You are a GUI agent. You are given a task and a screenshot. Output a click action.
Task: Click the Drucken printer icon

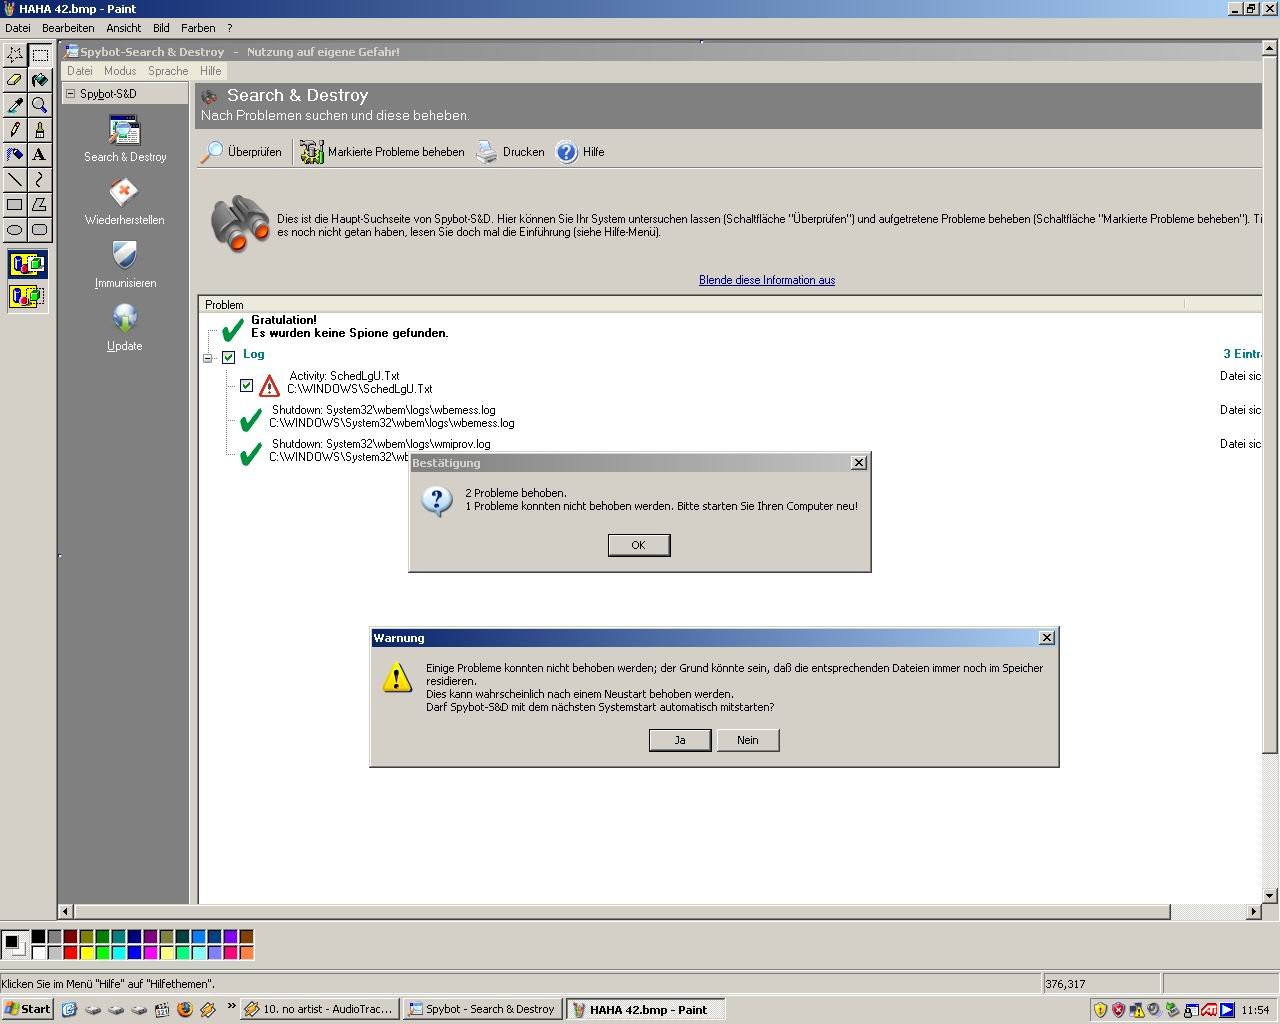486,152
